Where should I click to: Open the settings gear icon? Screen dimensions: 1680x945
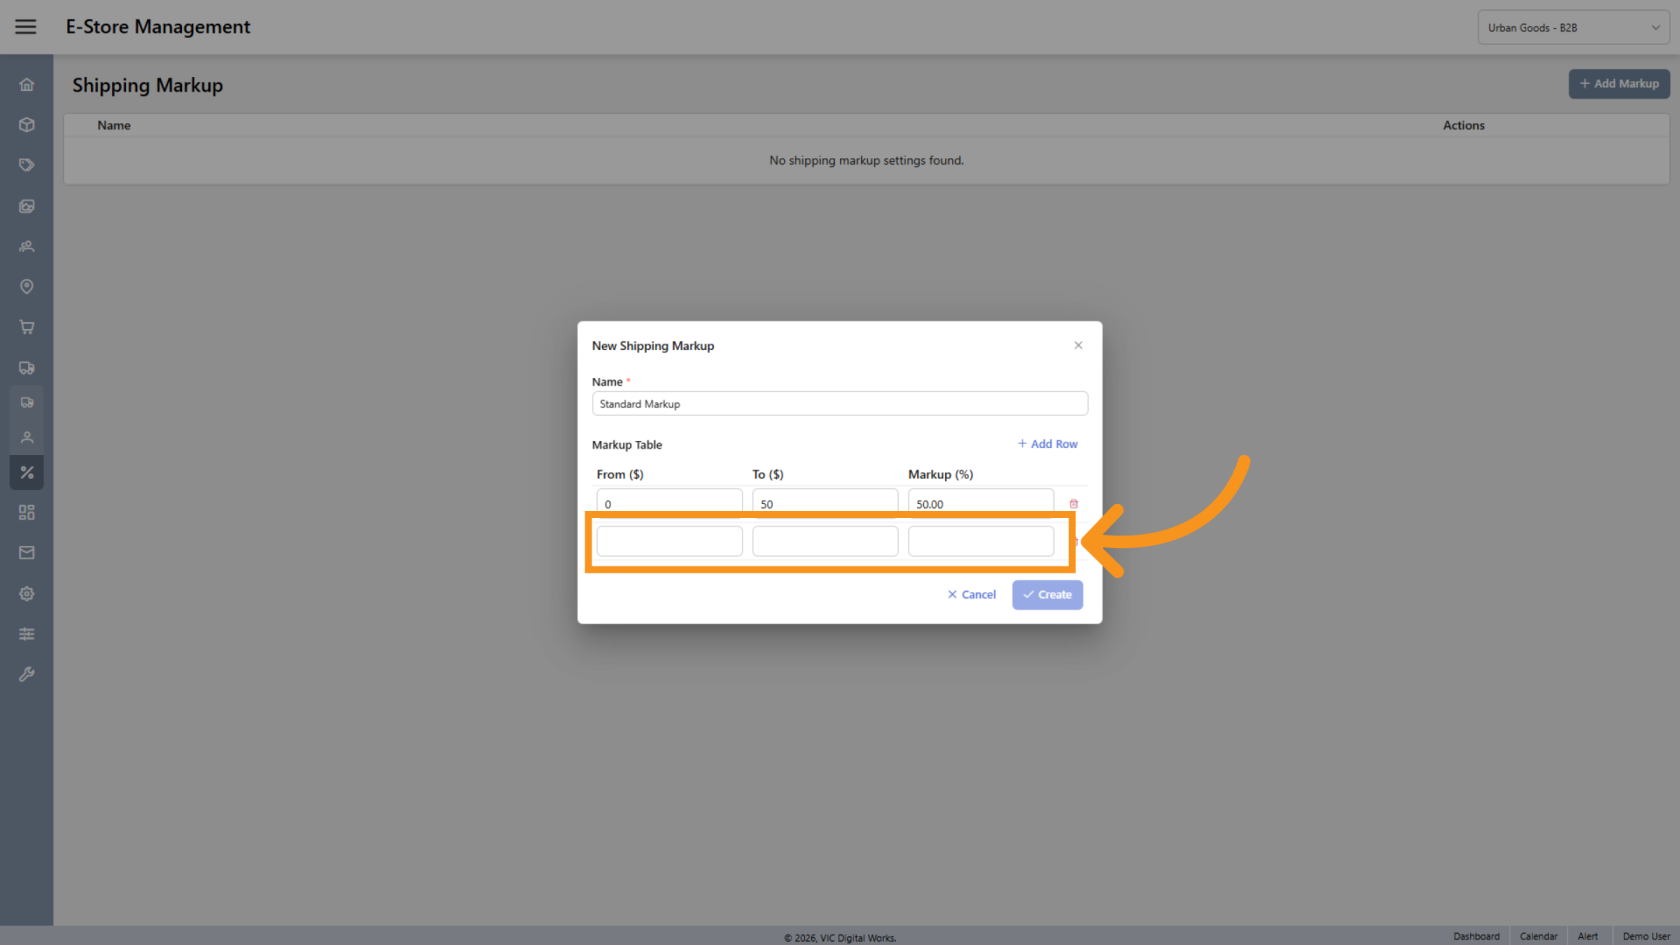(x=27, y=594)
